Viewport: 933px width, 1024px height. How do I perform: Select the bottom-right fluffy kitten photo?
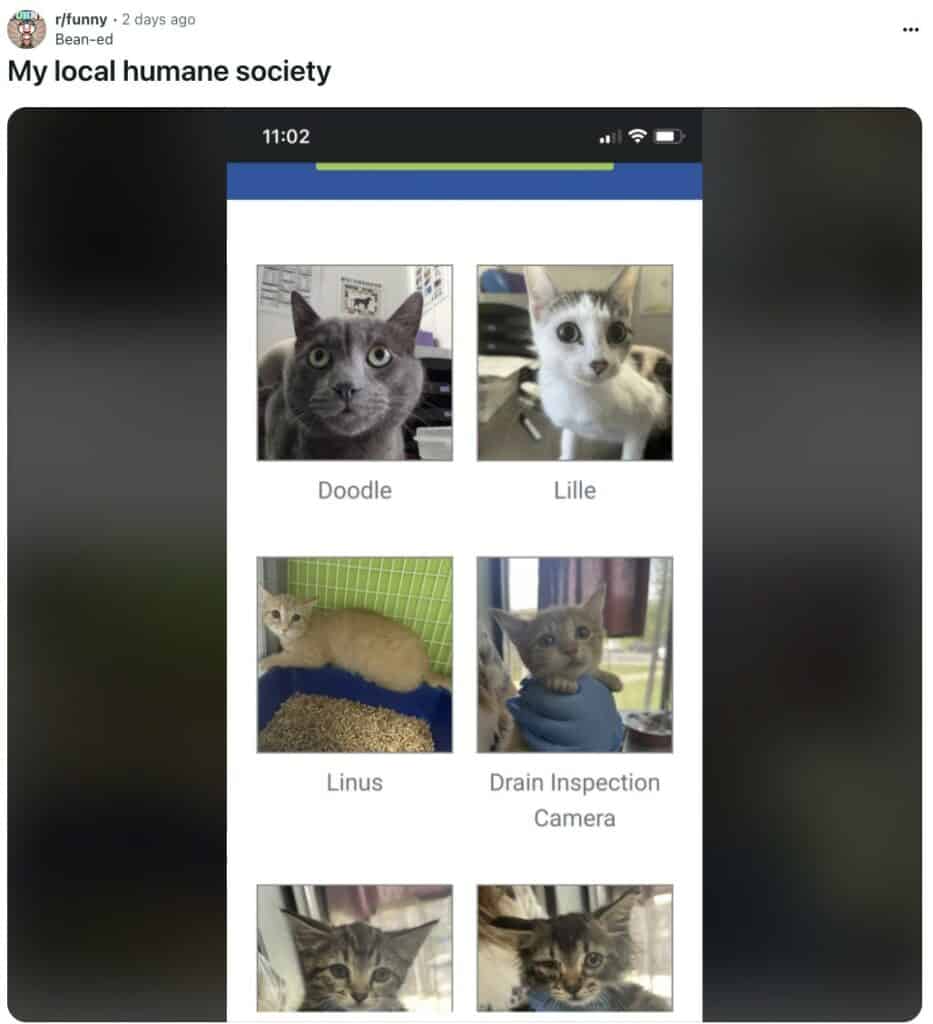pyautogui.click(x=575, y=948)
